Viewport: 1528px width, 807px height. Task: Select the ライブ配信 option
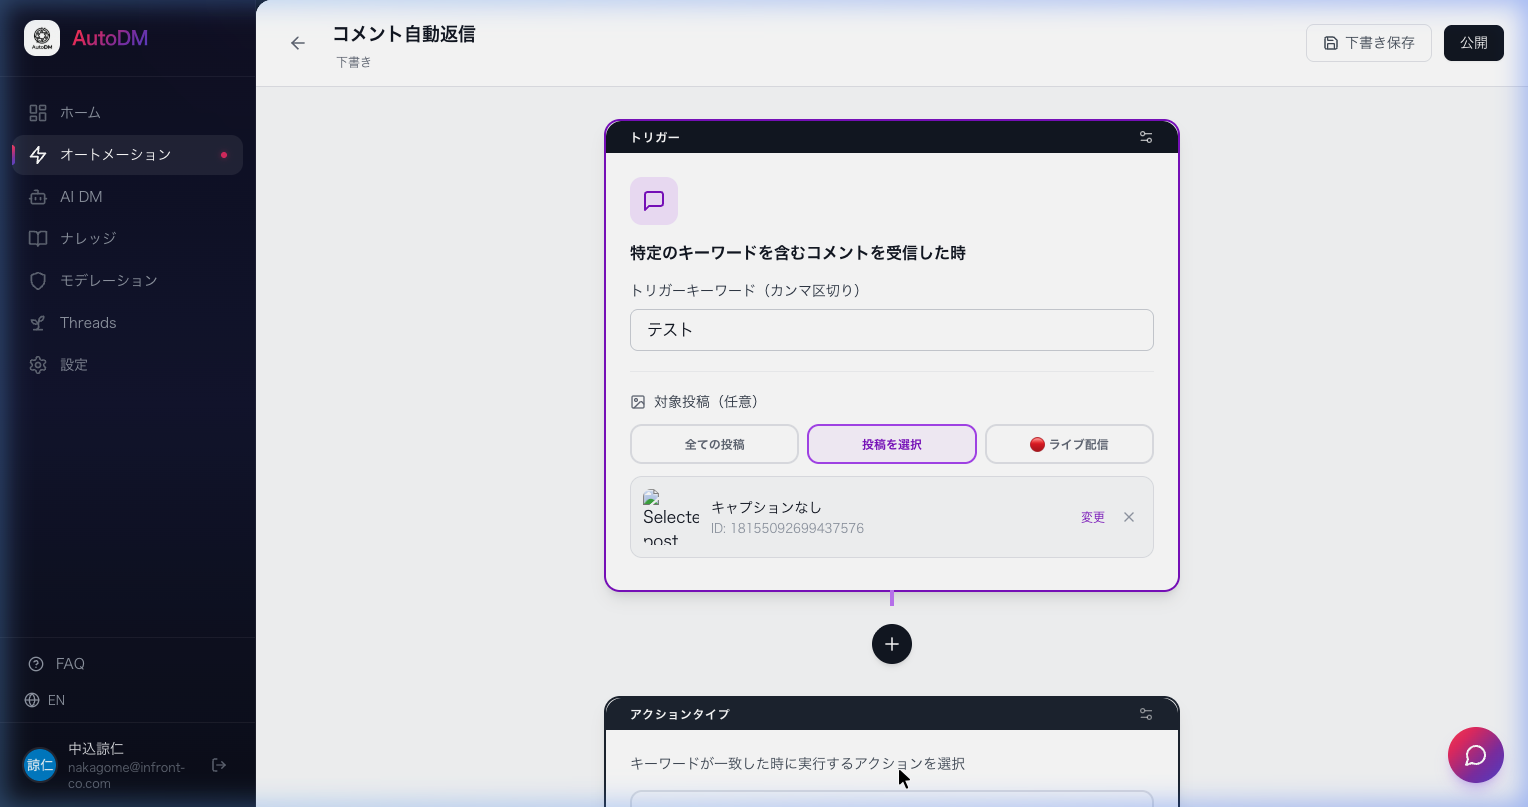pos(1069,444)
